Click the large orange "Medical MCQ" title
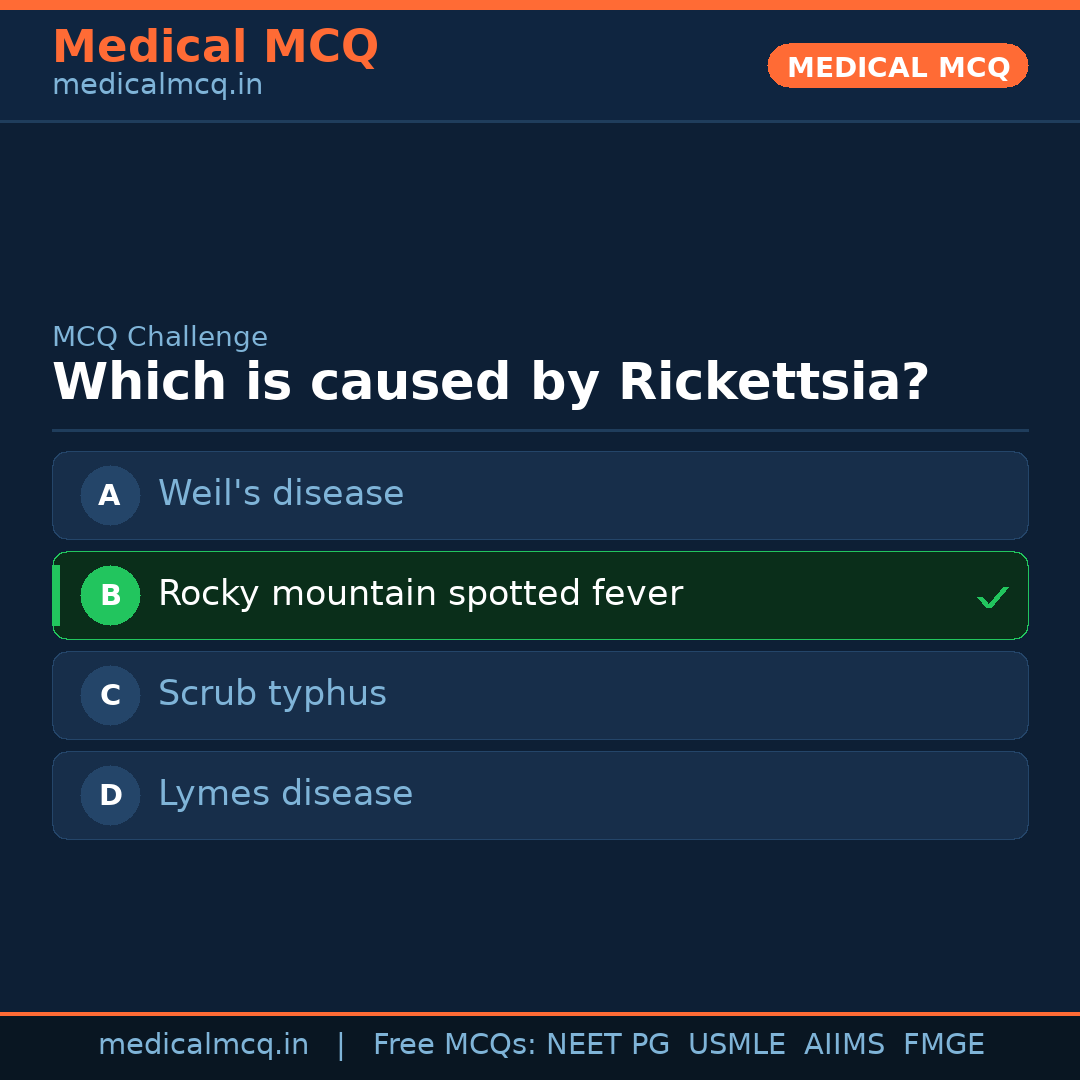1080x1080 pixels. (x=215, y=47)
